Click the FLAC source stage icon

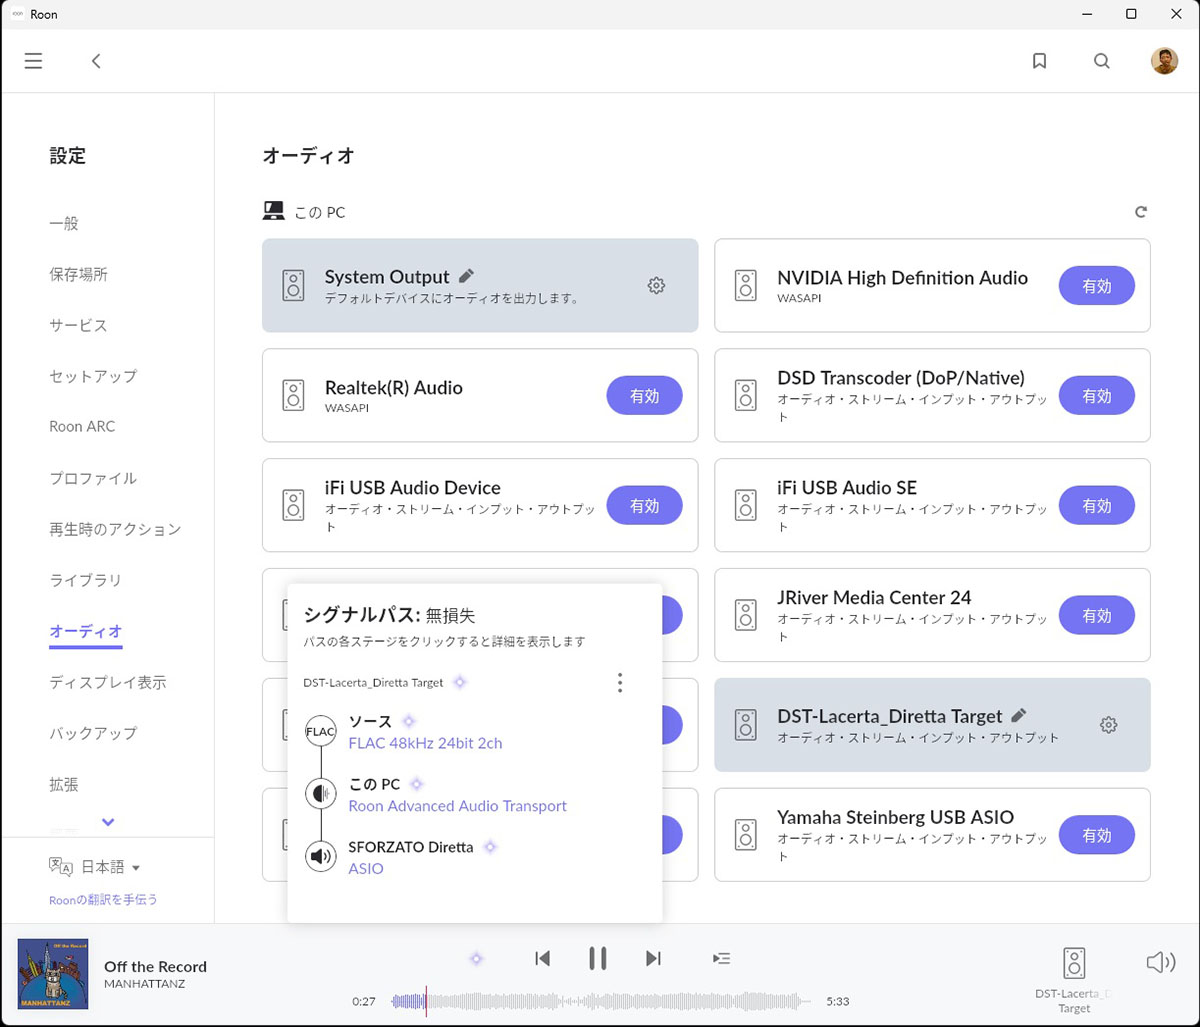coord(320,732)
